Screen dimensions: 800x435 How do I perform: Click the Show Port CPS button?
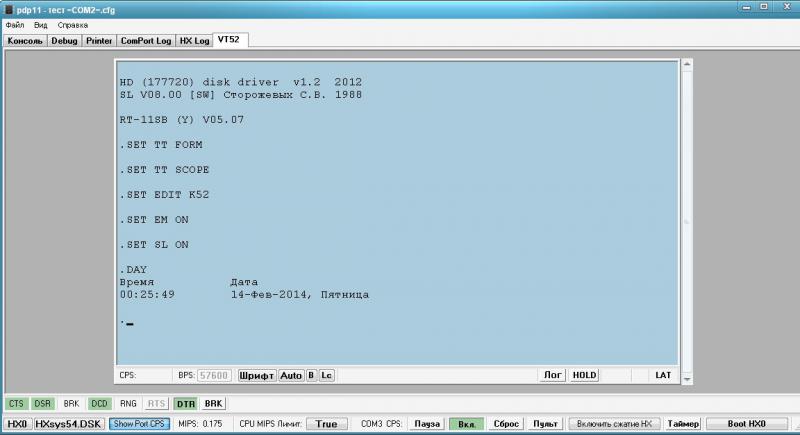139,424
